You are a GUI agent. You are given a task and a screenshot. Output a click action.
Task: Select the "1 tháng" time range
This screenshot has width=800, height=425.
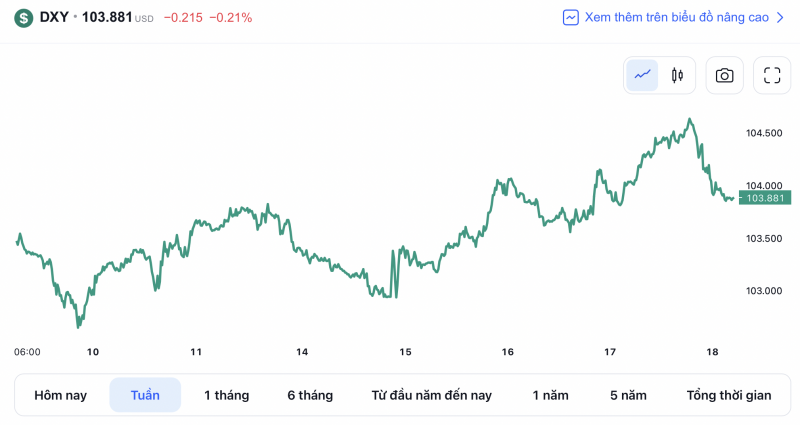click(x=226, y=395)
